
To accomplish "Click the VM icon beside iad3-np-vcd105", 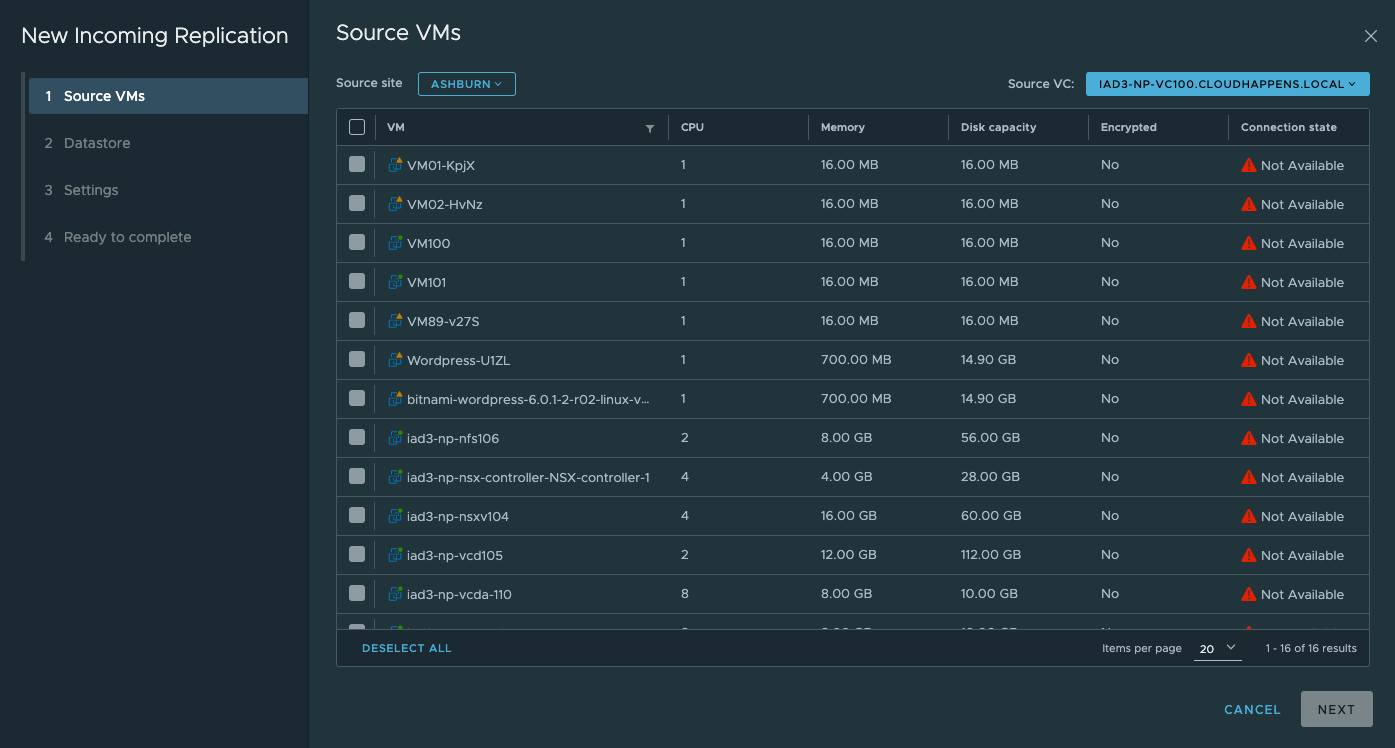I will tap(395, 555).
